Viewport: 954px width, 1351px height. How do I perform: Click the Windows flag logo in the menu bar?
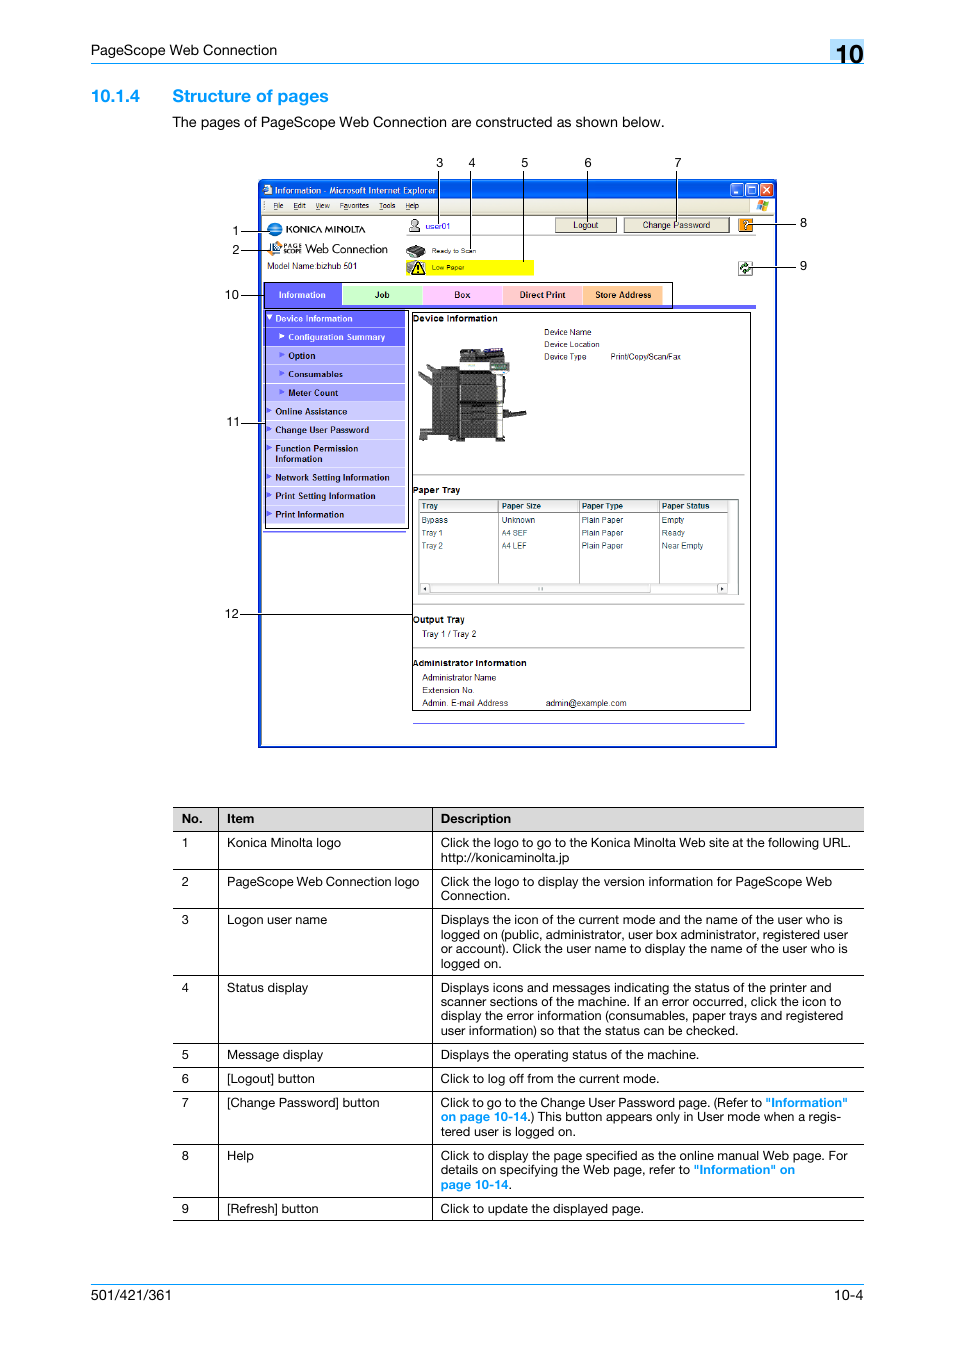coord(763,205)
